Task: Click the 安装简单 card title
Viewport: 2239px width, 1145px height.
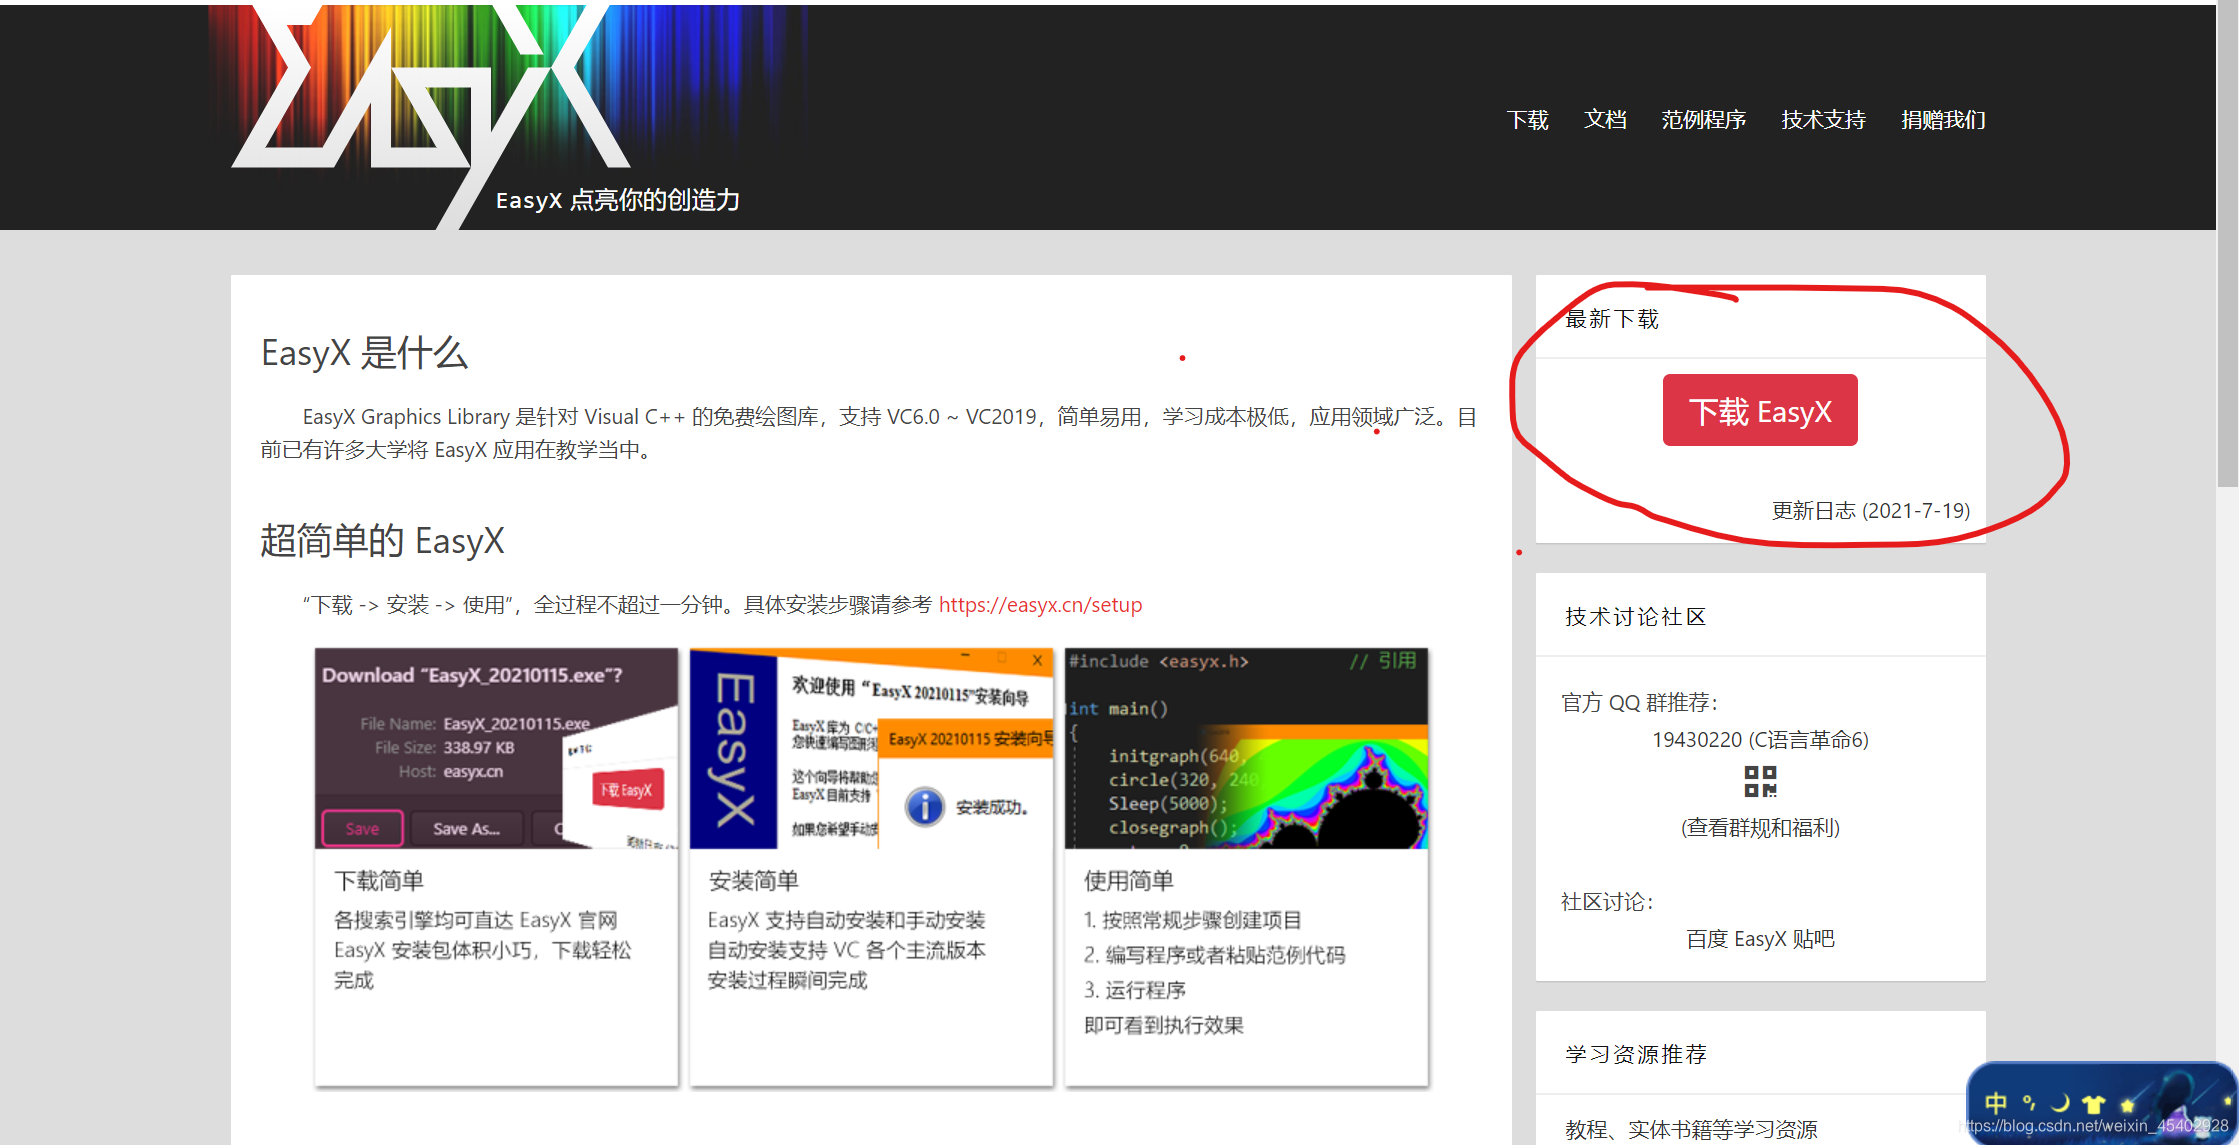Action: pos(753,881)
